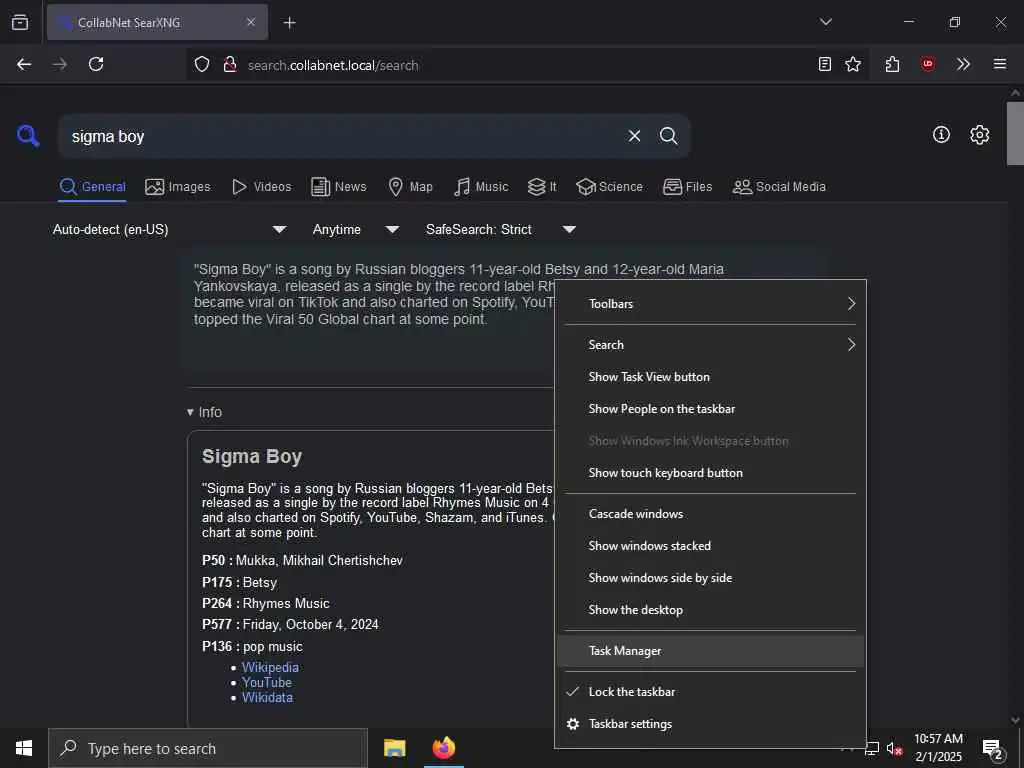Click the page vertical scrollbar thumb
Viewport: 1024px width, 768px height.
1015,133
